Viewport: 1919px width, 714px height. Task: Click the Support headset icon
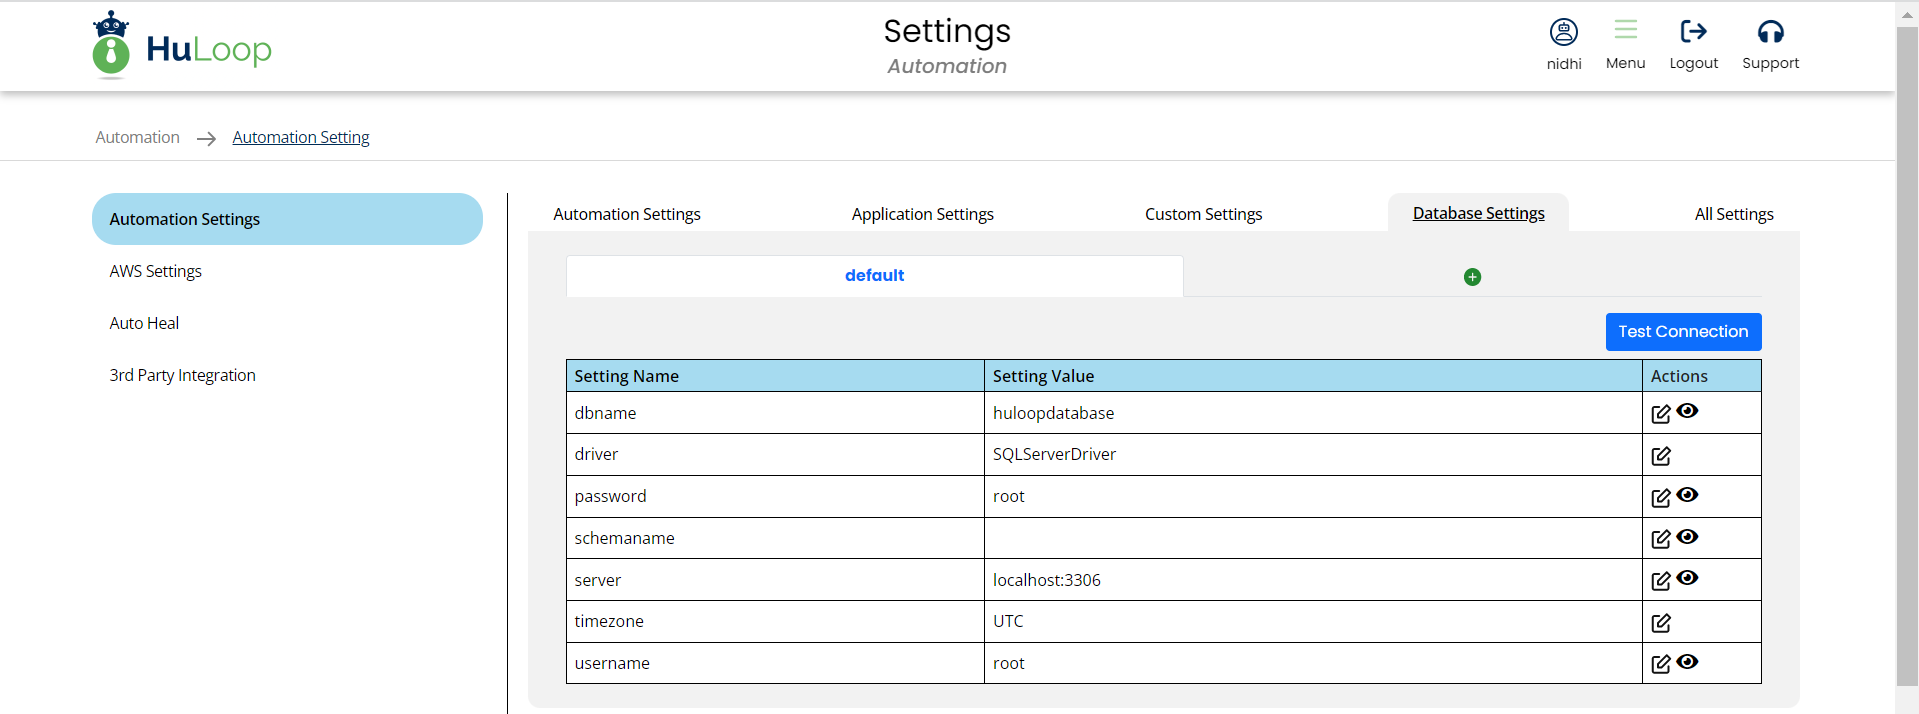pyautogui.click(x=1770, y=32)
